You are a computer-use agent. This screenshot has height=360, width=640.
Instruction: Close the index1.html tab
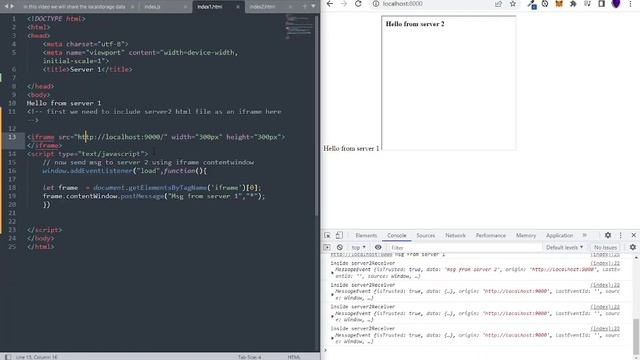coord(238,7)
